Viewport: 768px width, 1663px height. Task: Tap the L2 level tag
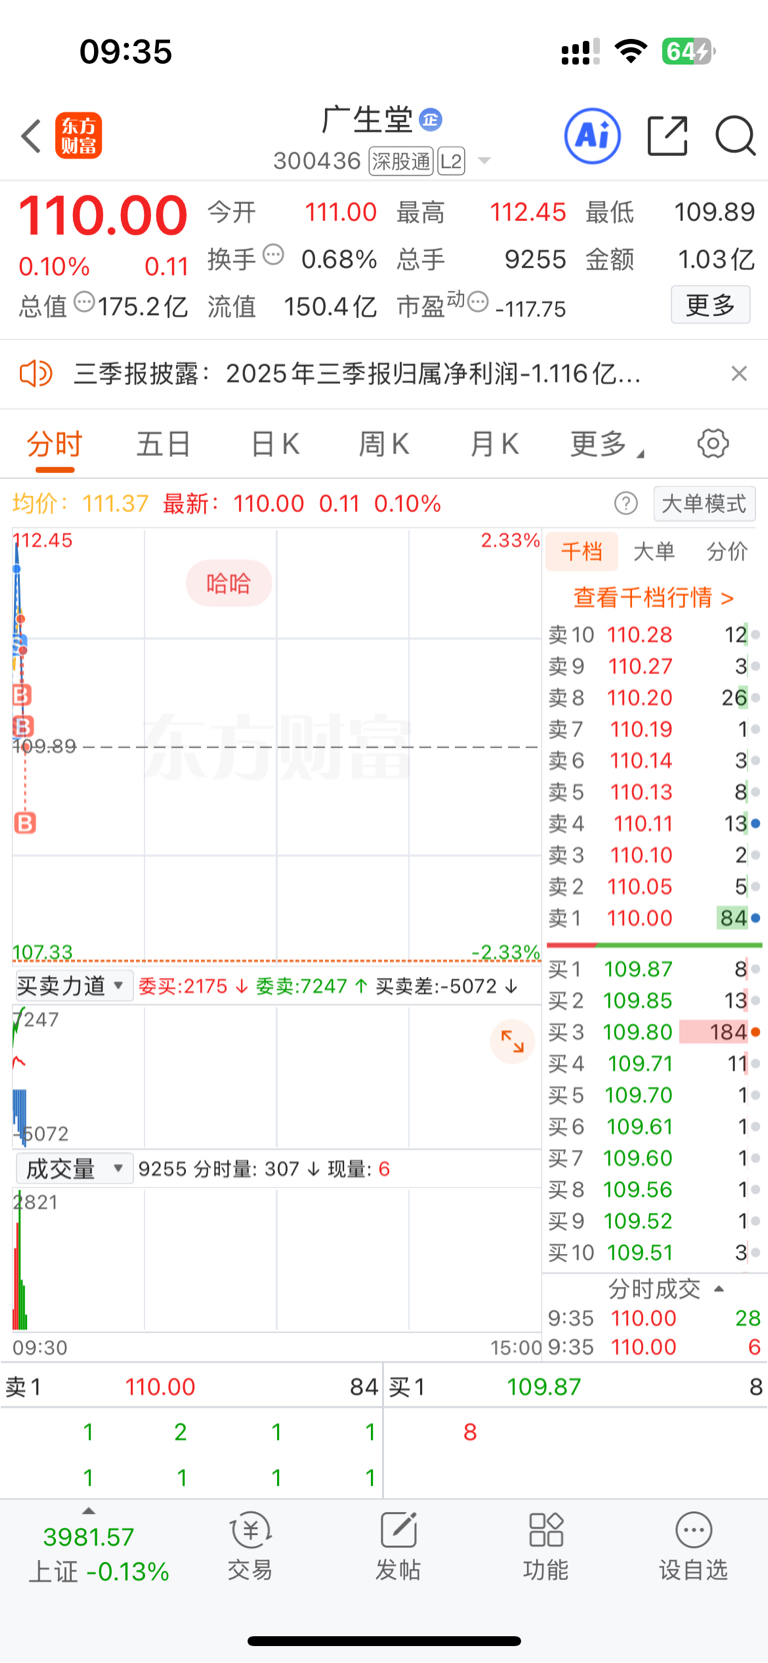(x=452, y=161)
